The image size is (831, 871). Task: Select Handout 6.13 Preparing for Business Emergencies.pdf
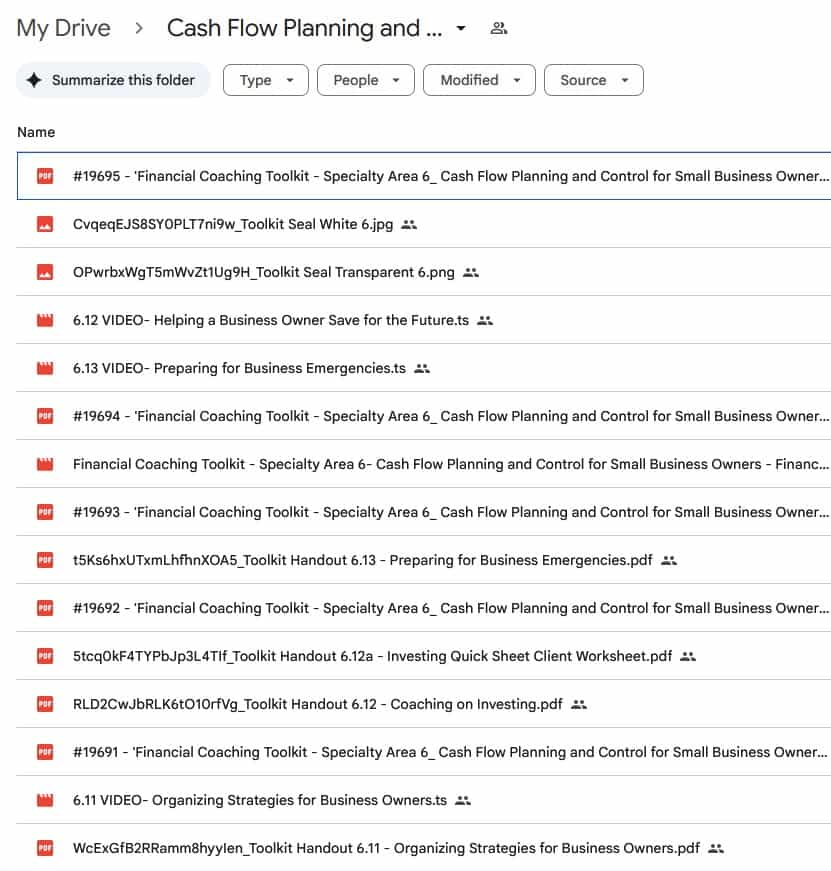point(362,560)
